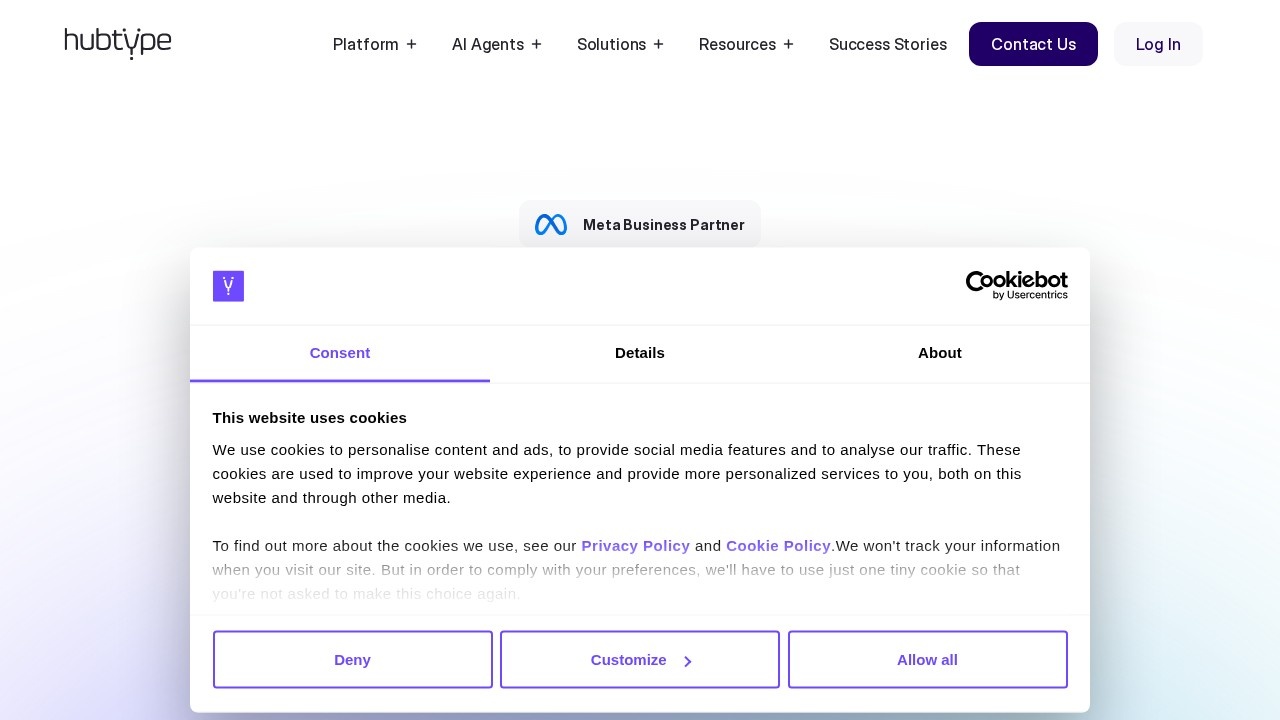1280x720 pixels.
Task: Expand the Solutions plus icon
Action: pos(658,44)
